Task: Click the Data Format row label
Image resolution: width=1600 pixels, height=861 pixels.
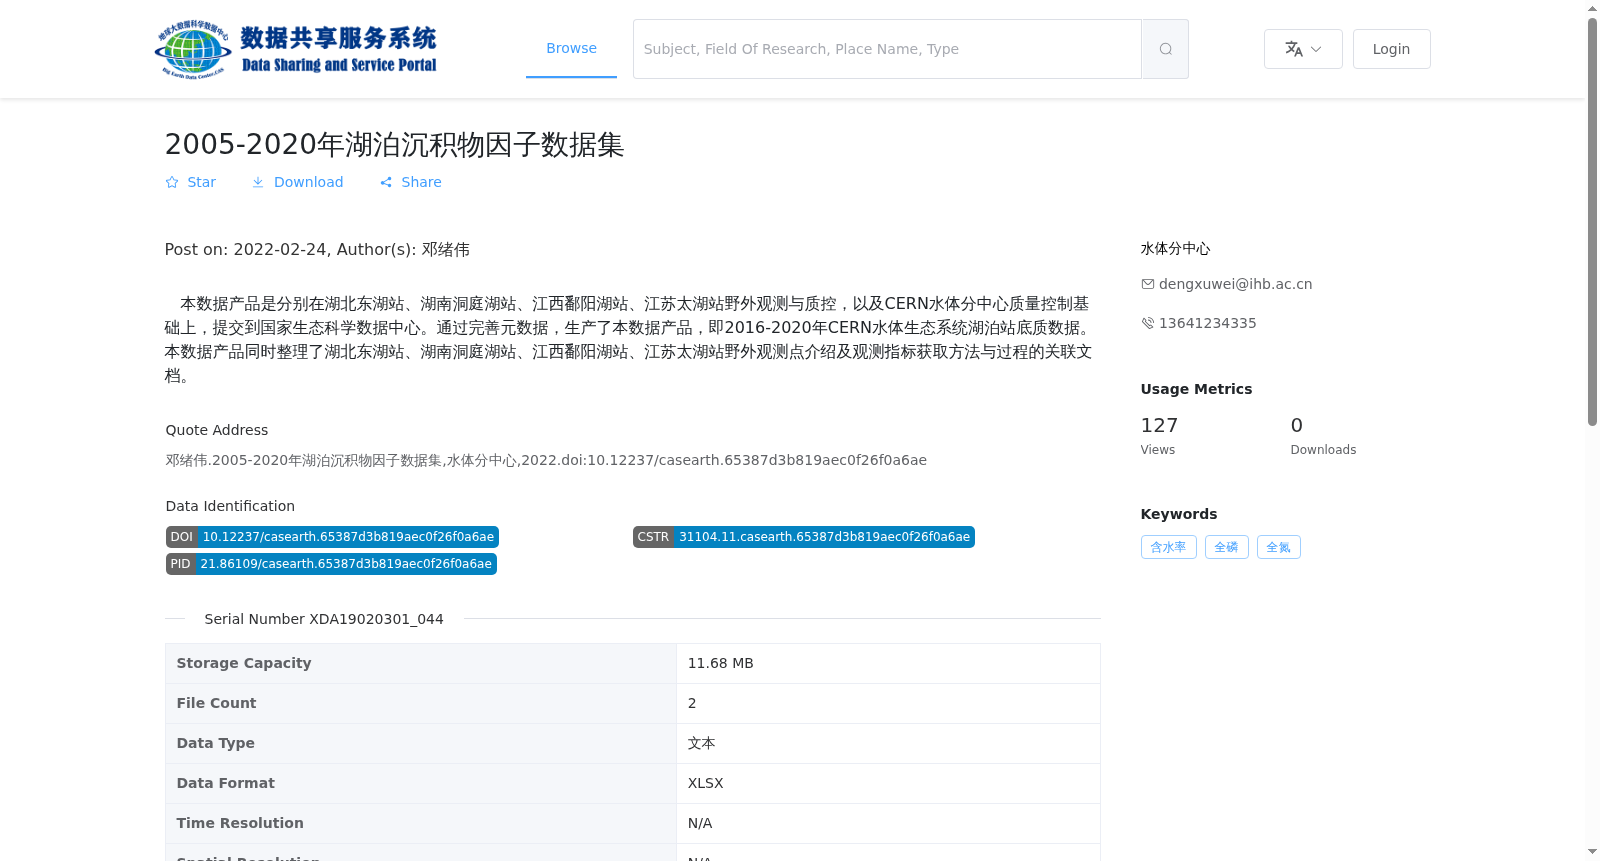Action: [225, 783]
